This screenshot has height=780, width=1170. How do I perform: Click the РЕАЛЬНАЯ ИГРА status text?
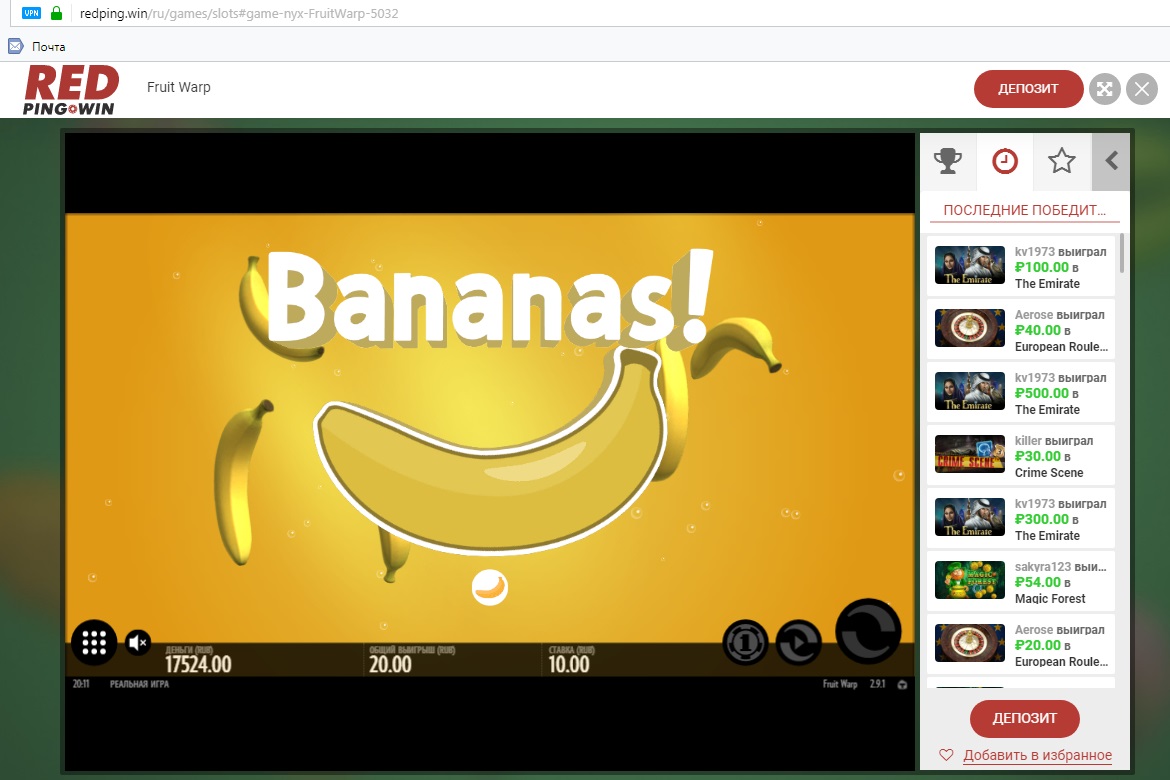pos(140,684)
